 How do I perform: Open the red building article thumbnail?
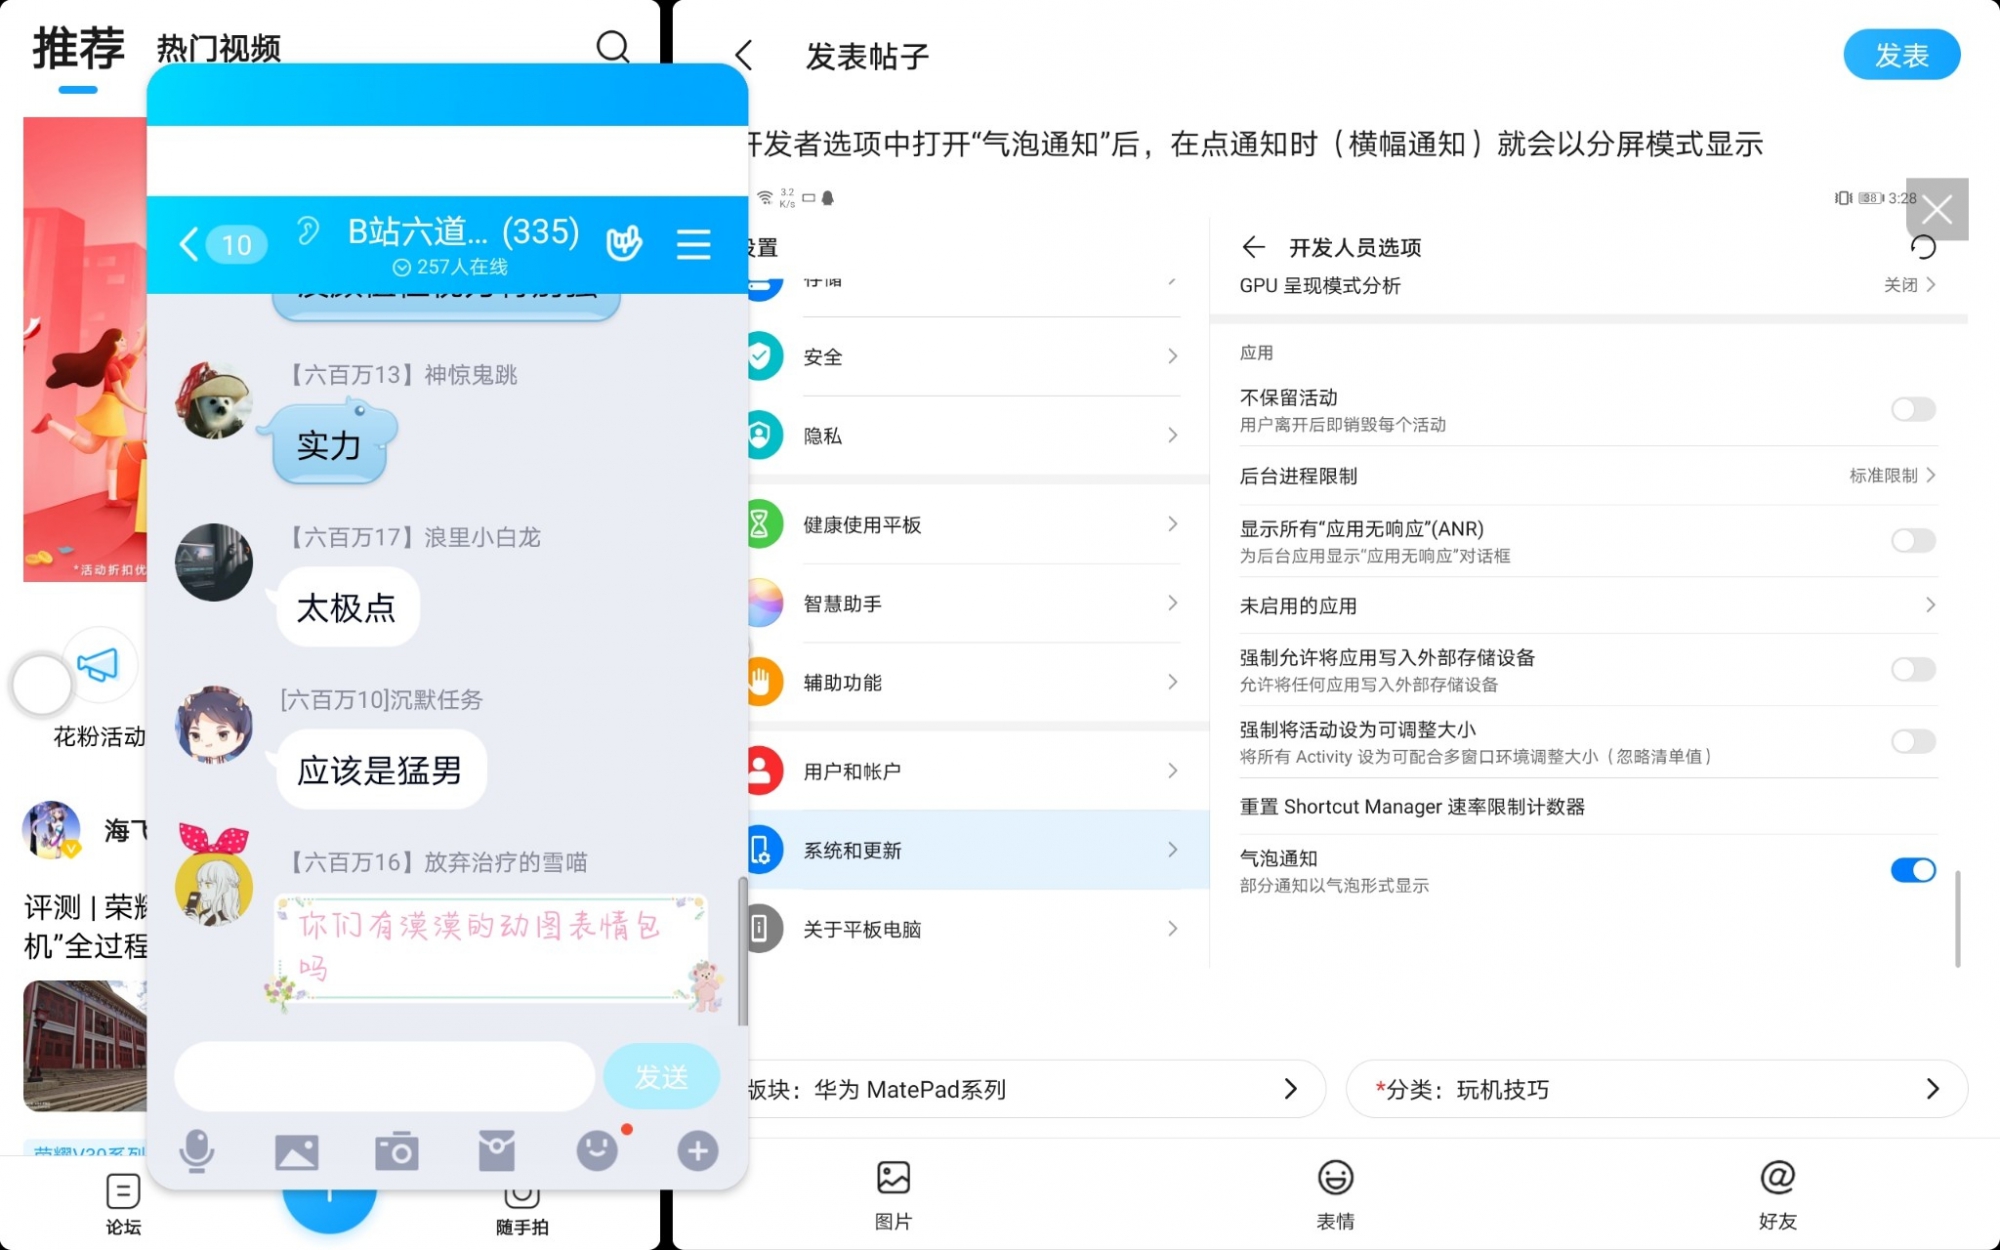point(85,1046)
